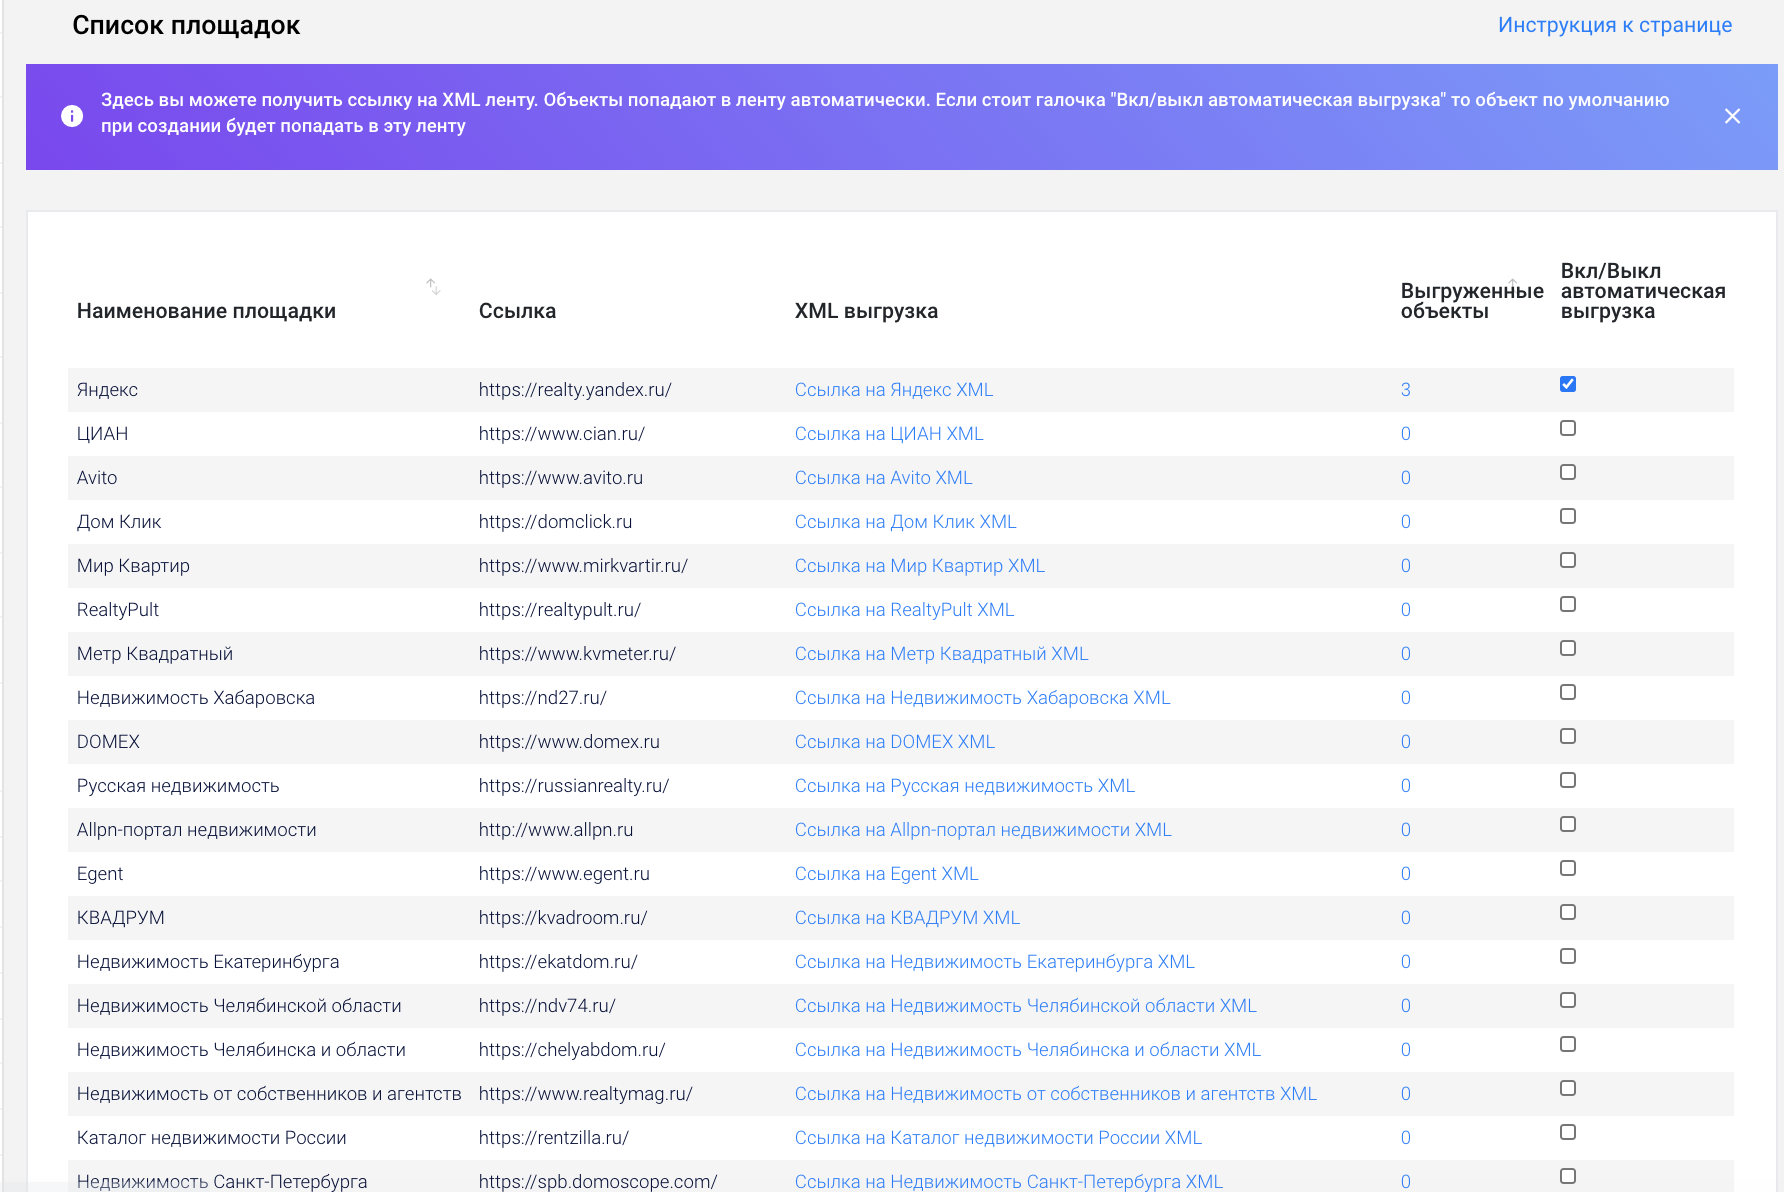
Task: Click https://nd27.ru/ text
Action: (543, 698)
